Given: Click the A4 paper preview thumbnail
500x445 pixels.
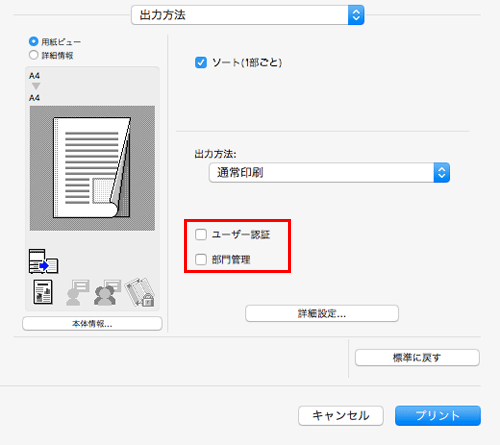Looking at the screenshot, I should [92, 168].
